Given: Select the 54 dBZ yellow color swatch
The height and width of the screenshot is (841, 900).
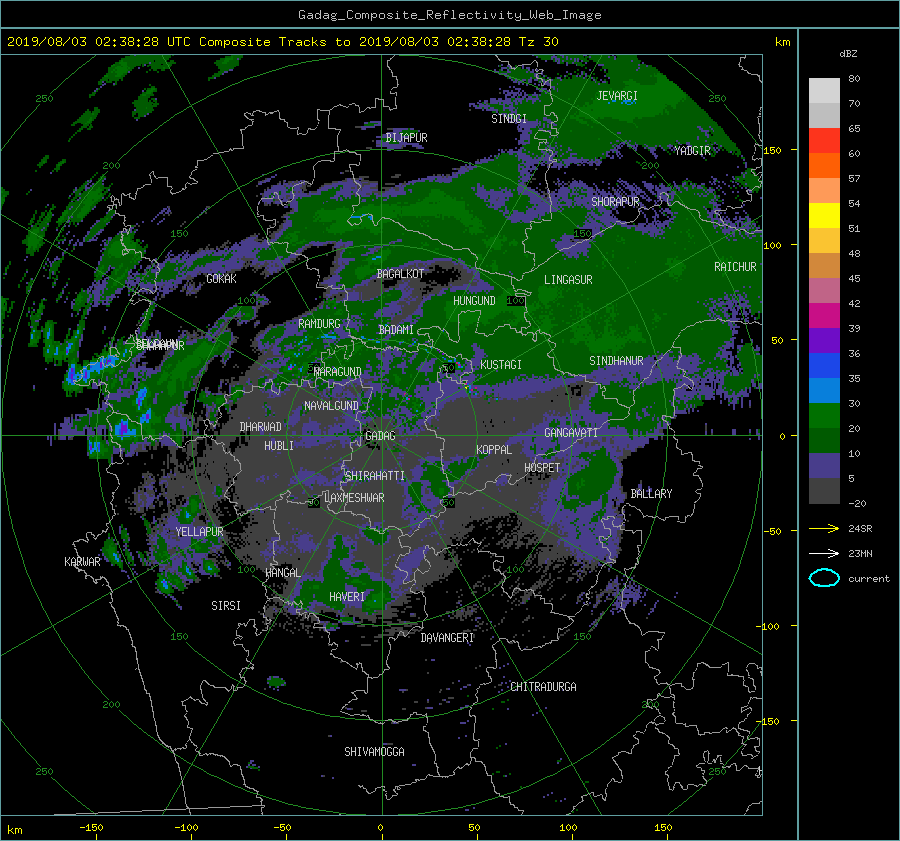Looking at the screenshot, I should [824, 215].
